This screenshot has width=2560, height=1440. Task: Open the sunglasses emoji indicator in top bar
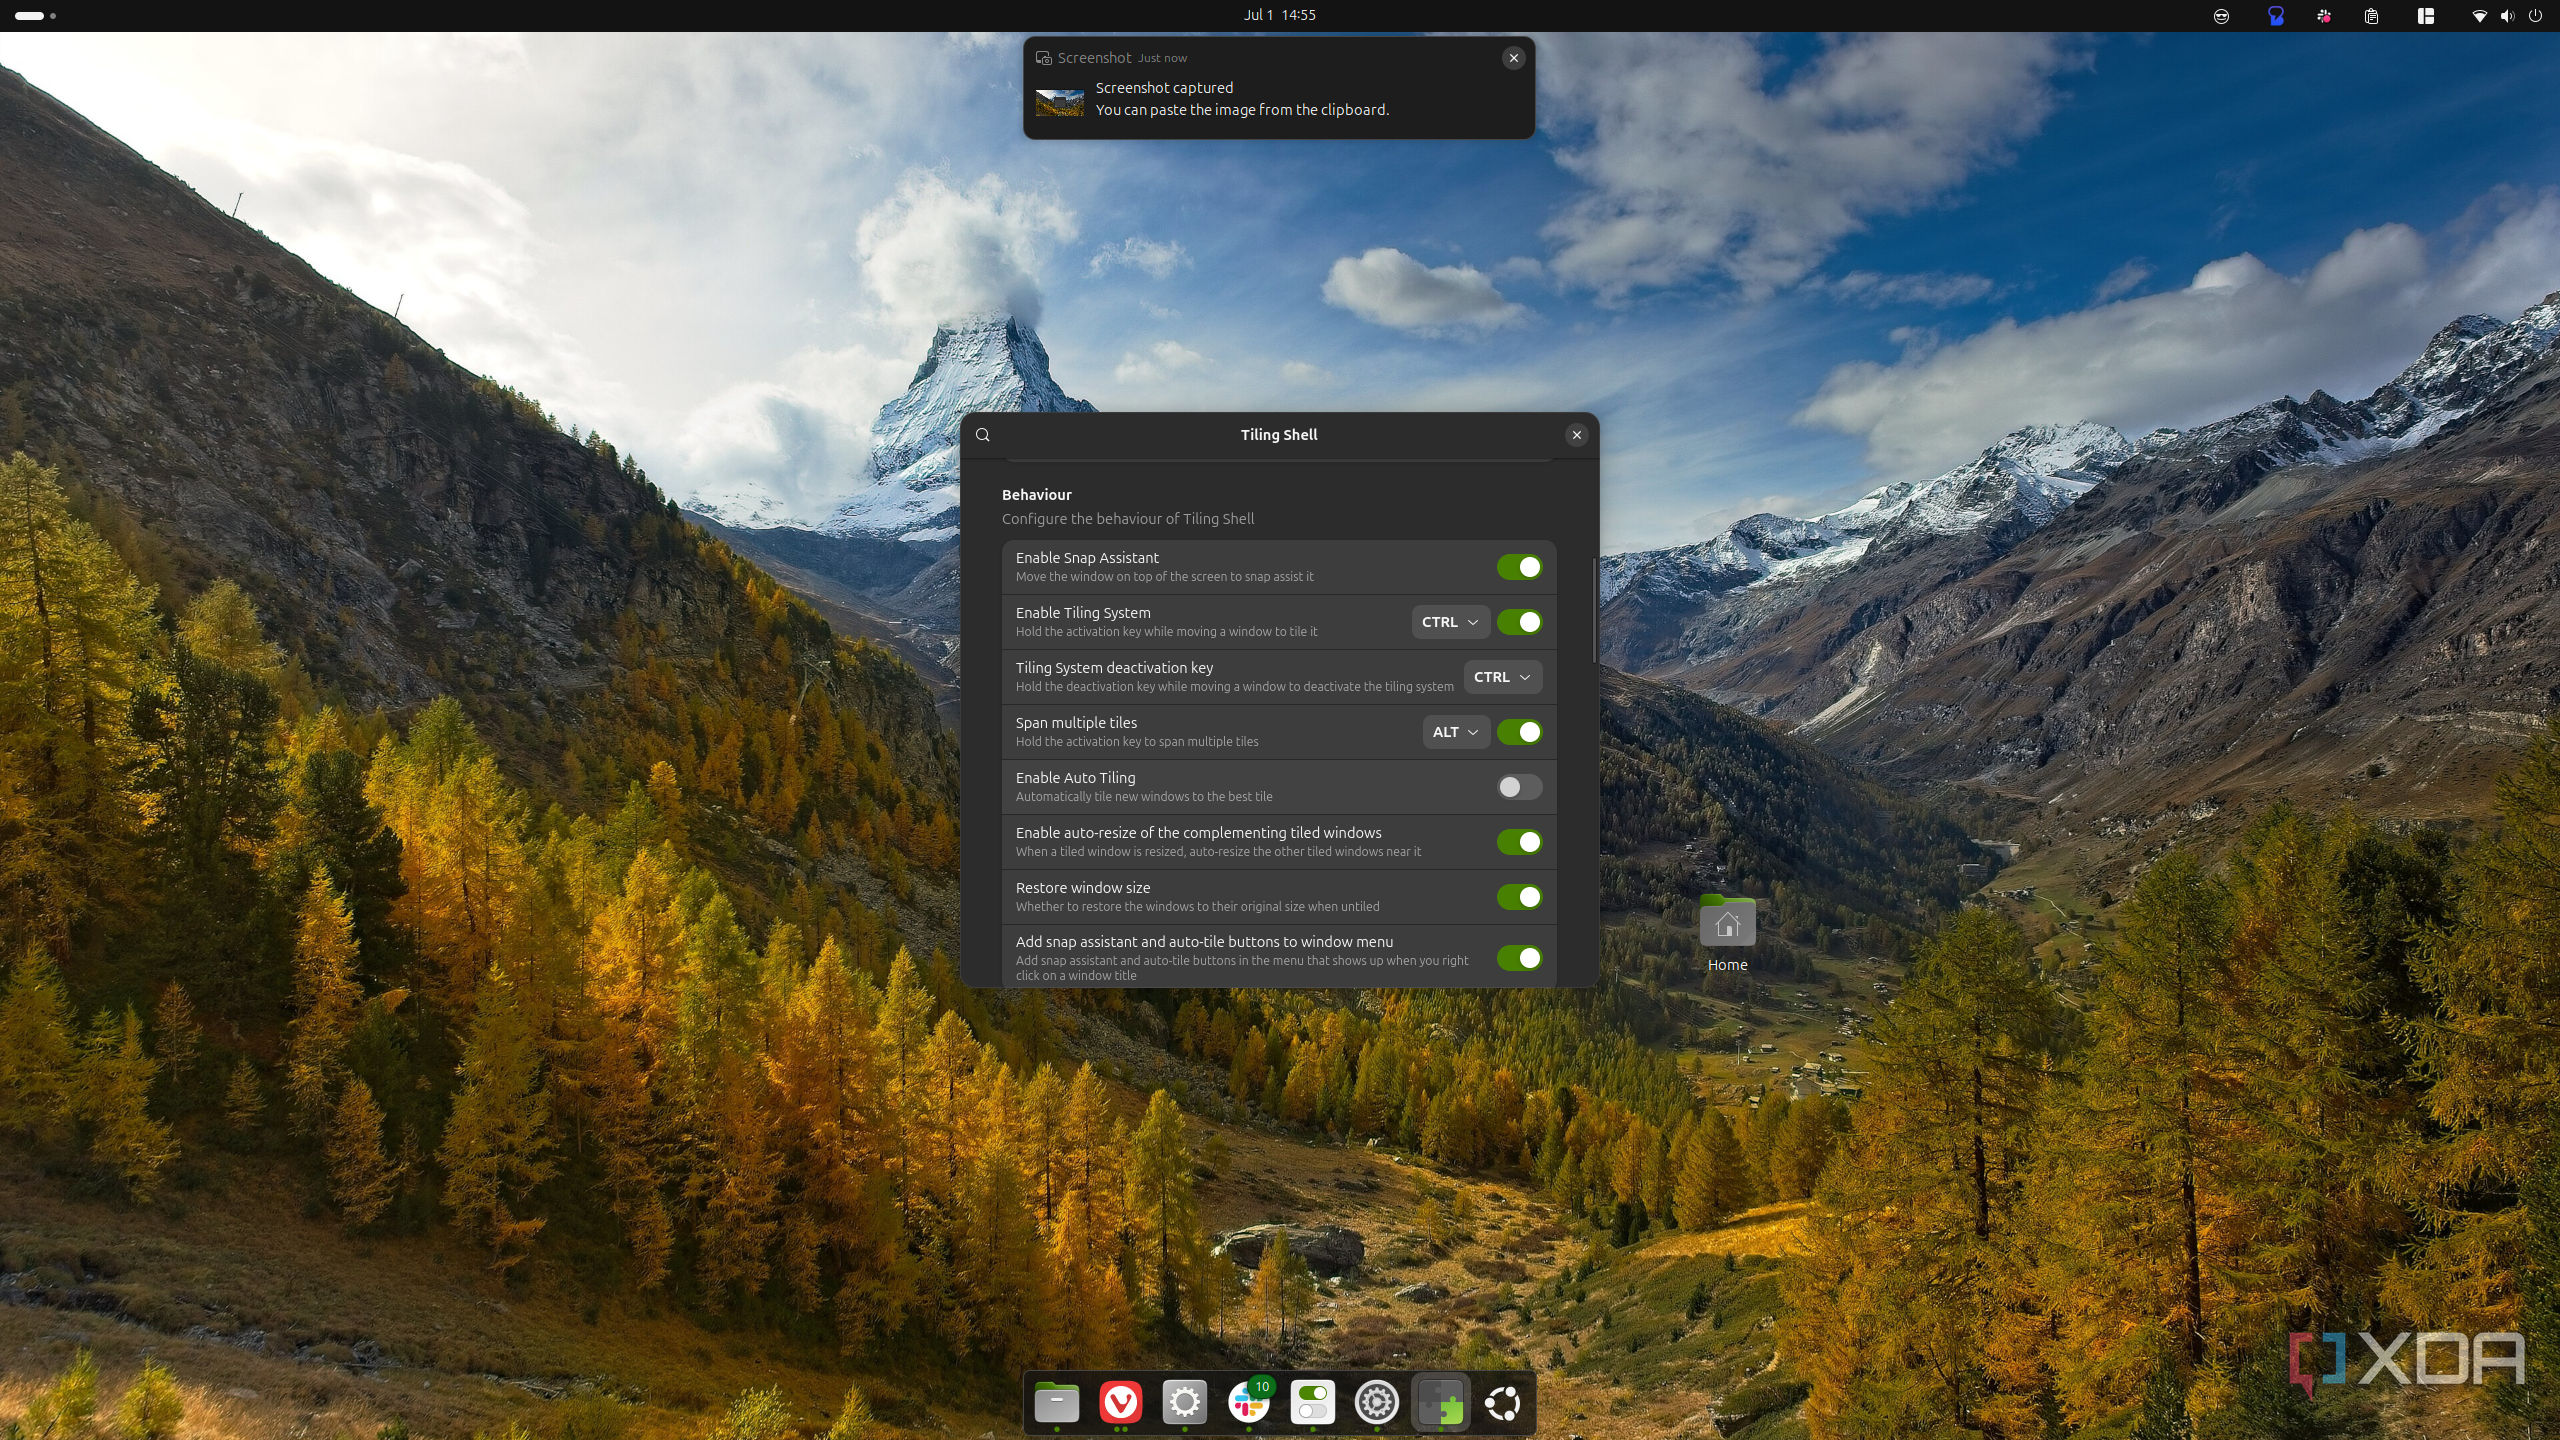tap(2221, 16)
